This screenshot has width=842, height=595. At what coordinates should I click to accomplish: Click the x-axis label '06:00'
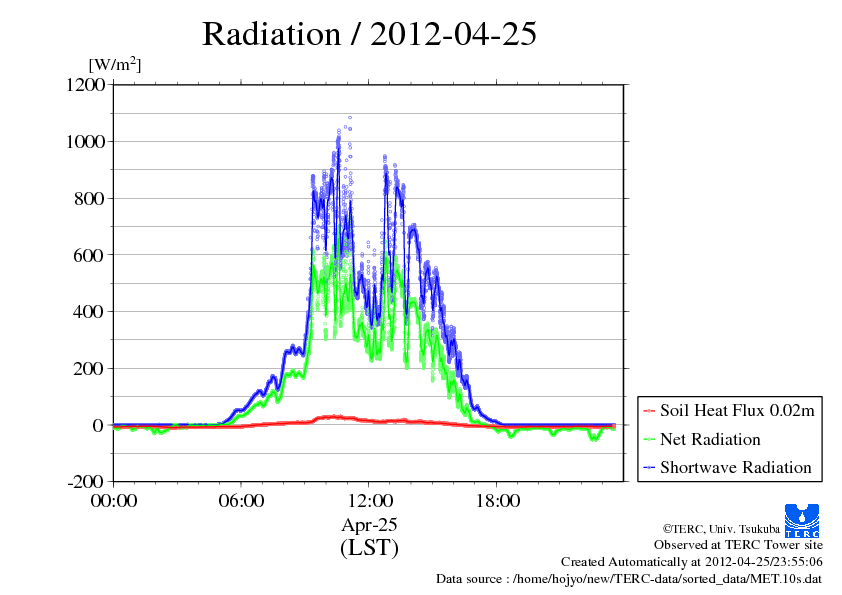[241, 501]
